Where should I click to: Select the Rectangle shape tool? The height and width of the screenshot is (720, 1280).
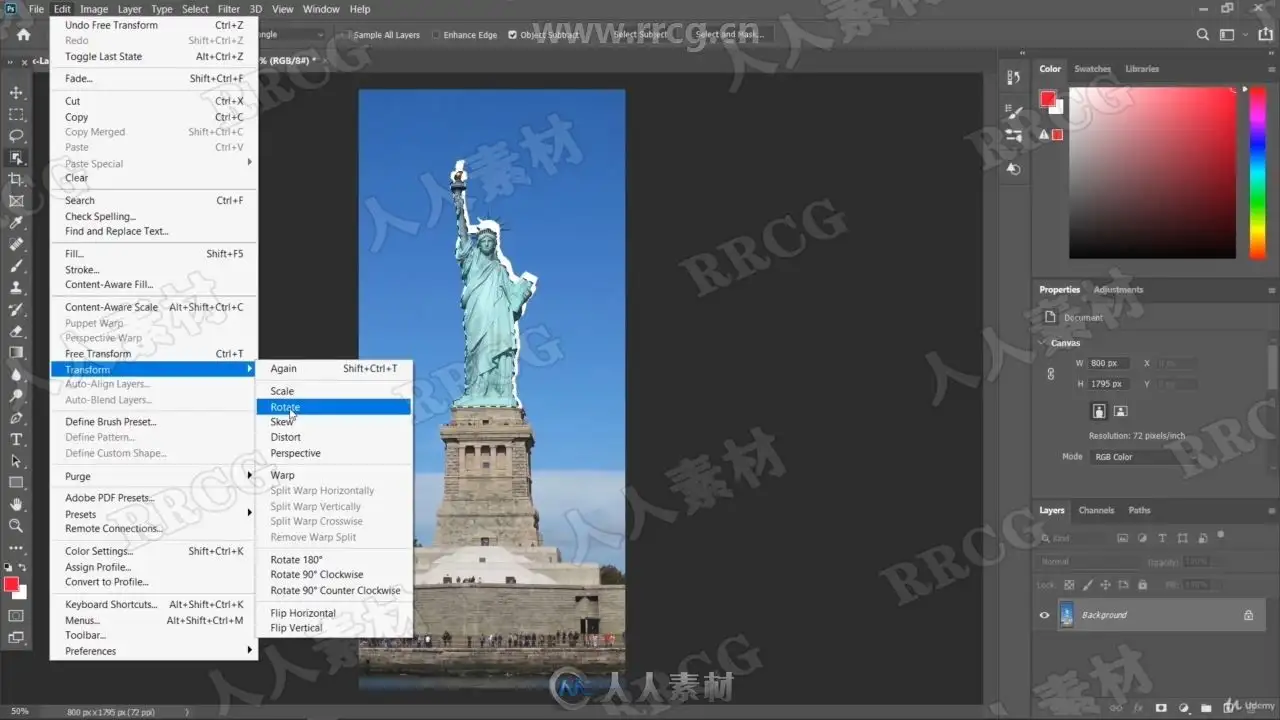pyautogui.click(x=16, y=483)
